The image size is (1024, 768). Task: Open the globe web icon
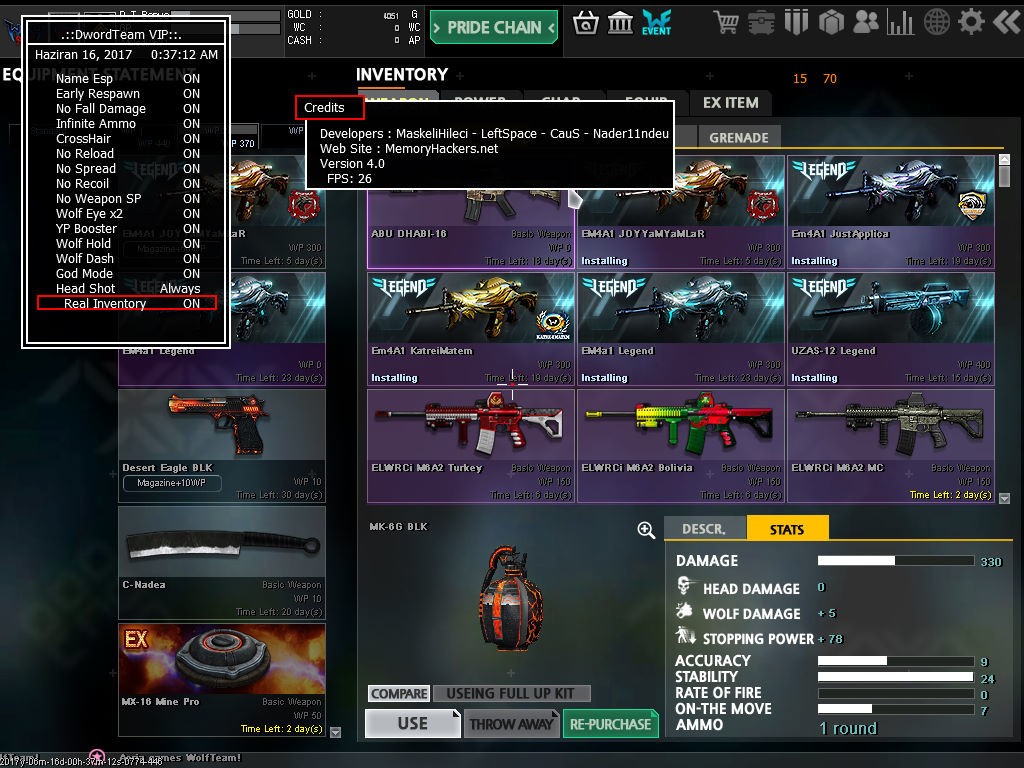(x=936, y=23)
